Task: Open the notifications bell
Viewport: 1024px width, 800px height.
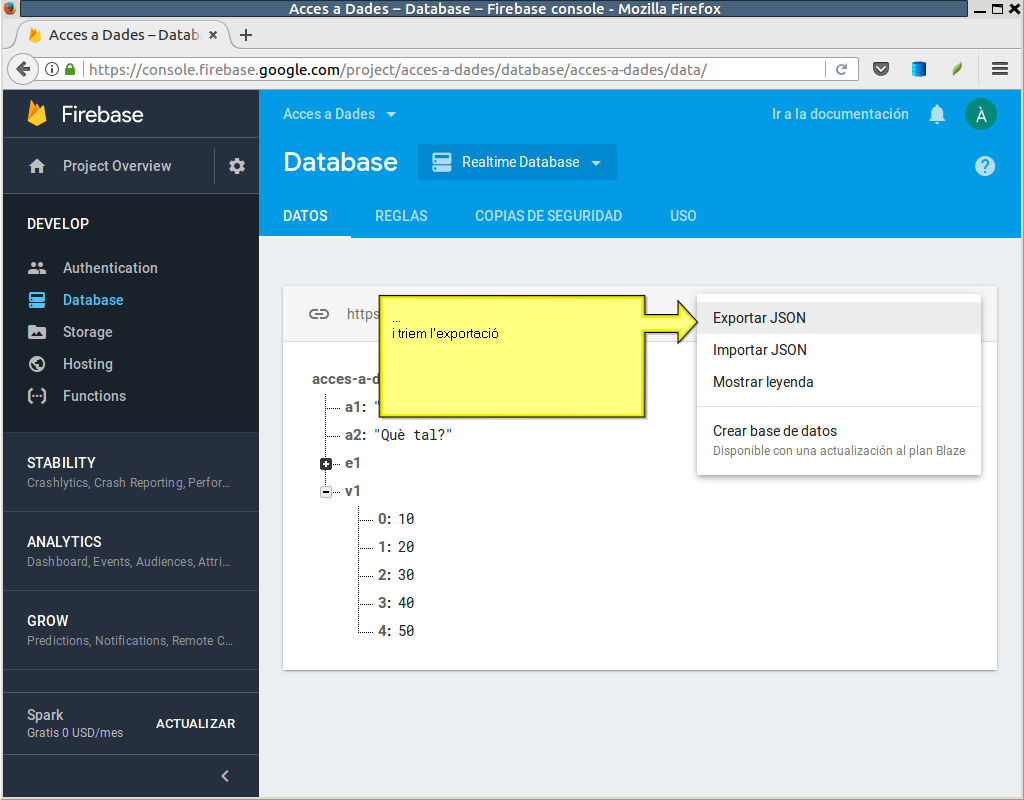Action: pos(937,114)
